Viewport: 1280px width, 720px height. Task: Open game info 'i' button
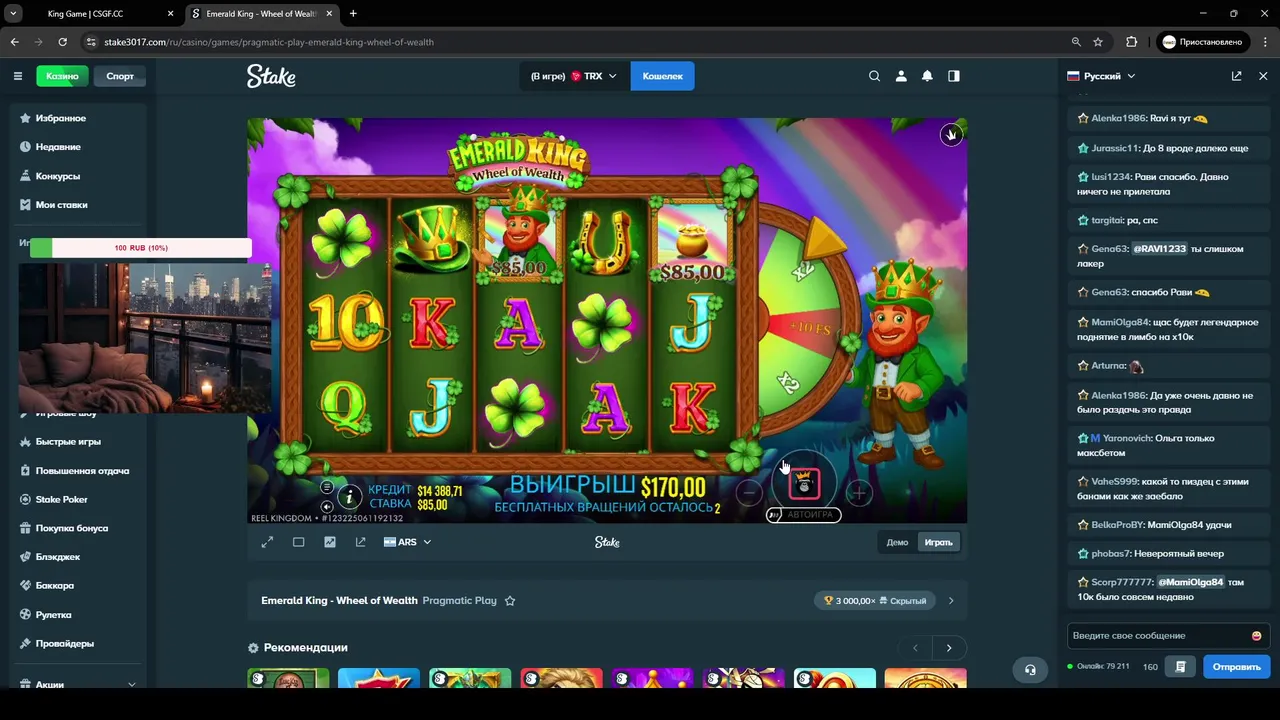click(349, 496)
